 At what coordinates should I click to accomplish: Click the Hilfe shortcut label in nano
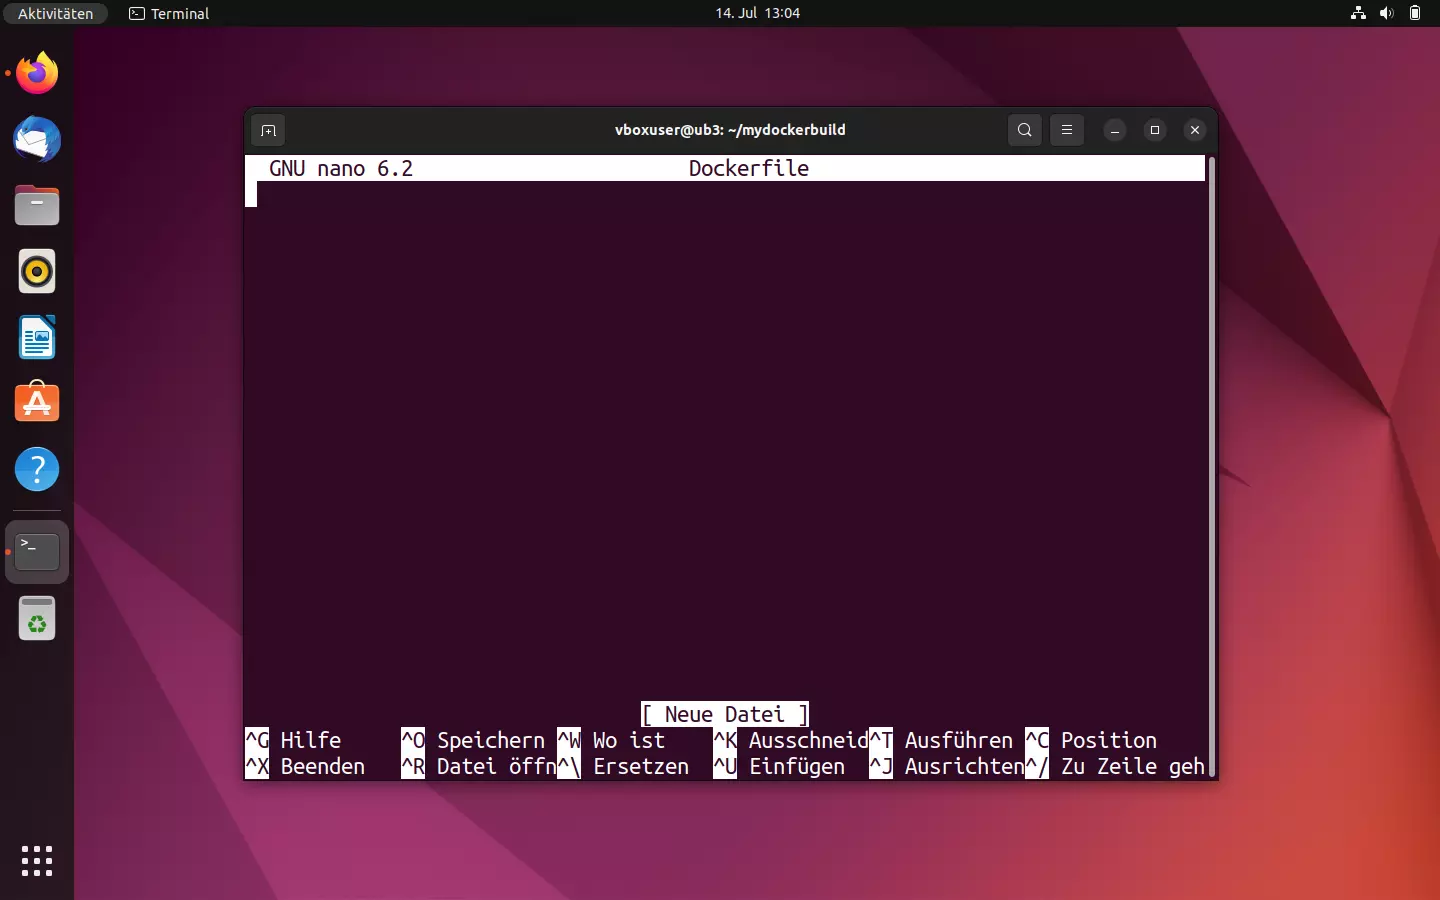click(x=310, y=741)
